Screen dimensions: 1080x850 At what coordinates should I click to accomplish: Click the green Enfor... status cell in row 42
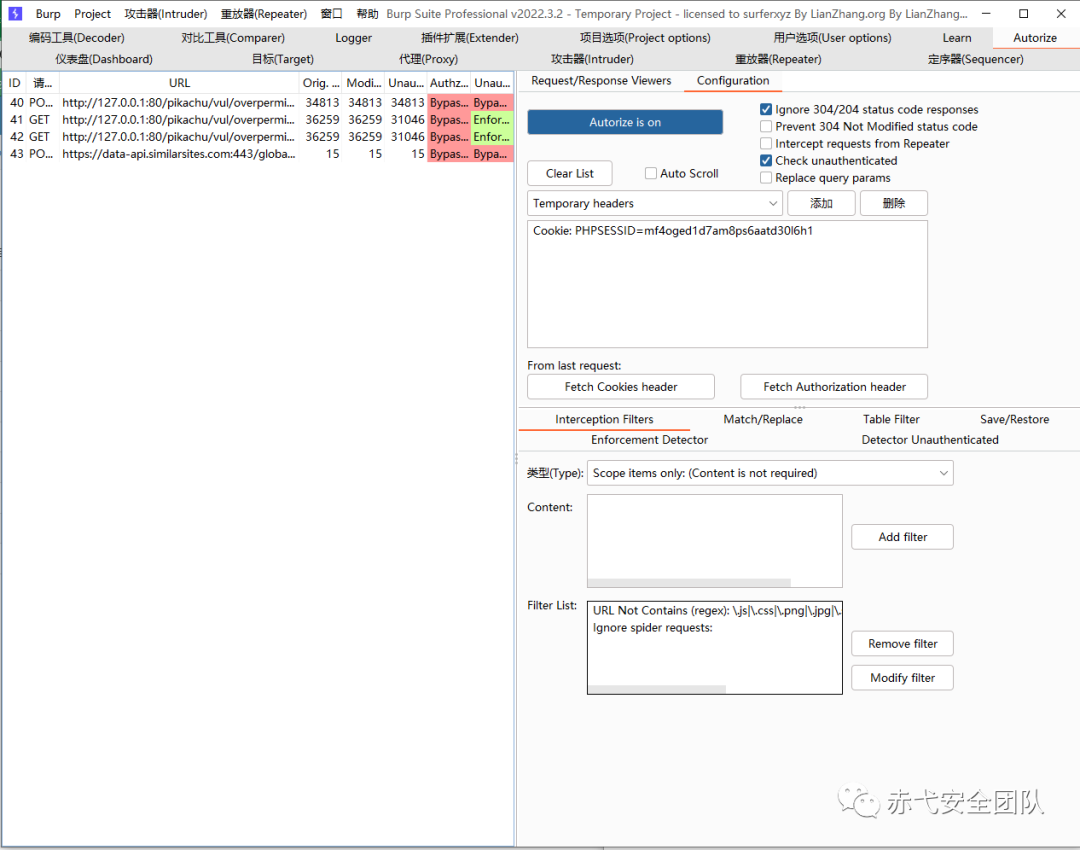pos(492,137)
